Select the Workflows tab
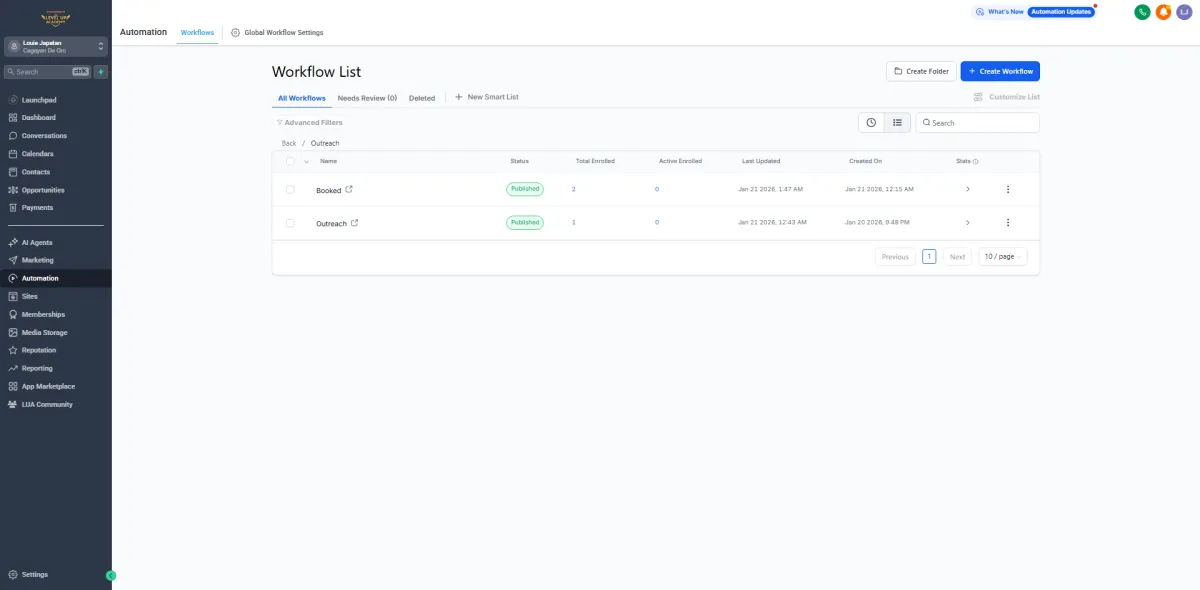The height and width of the screenshot is (590, 1200). click(197, 32)
